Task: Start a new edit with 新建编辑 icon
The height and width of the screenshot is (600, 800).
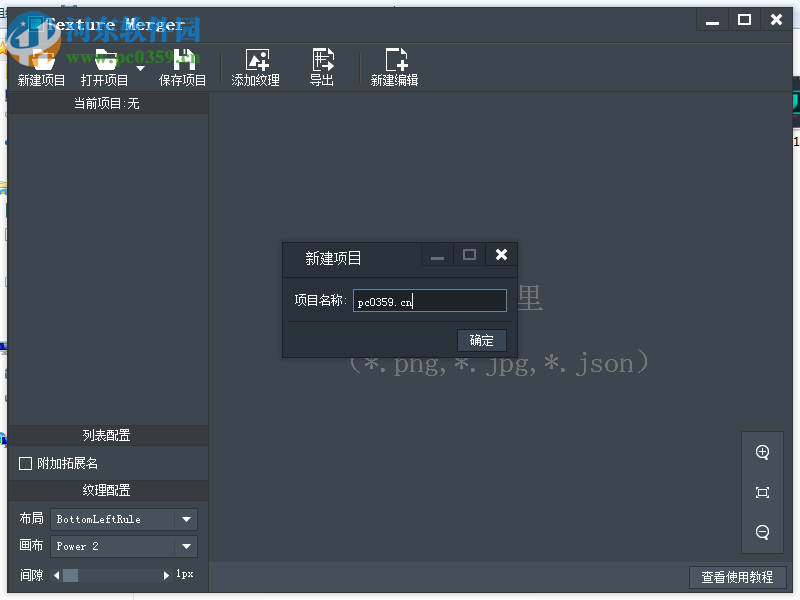Action: pos(394,66)
